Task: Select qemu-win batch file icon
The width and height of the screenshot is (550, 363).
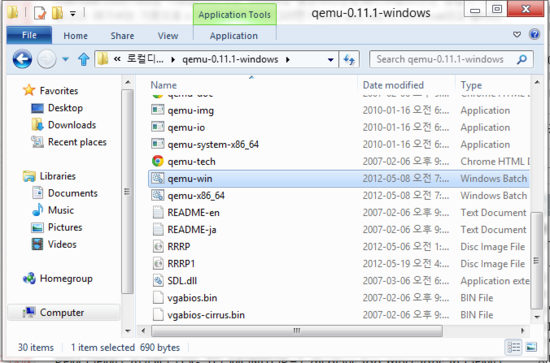Action: 158,178
